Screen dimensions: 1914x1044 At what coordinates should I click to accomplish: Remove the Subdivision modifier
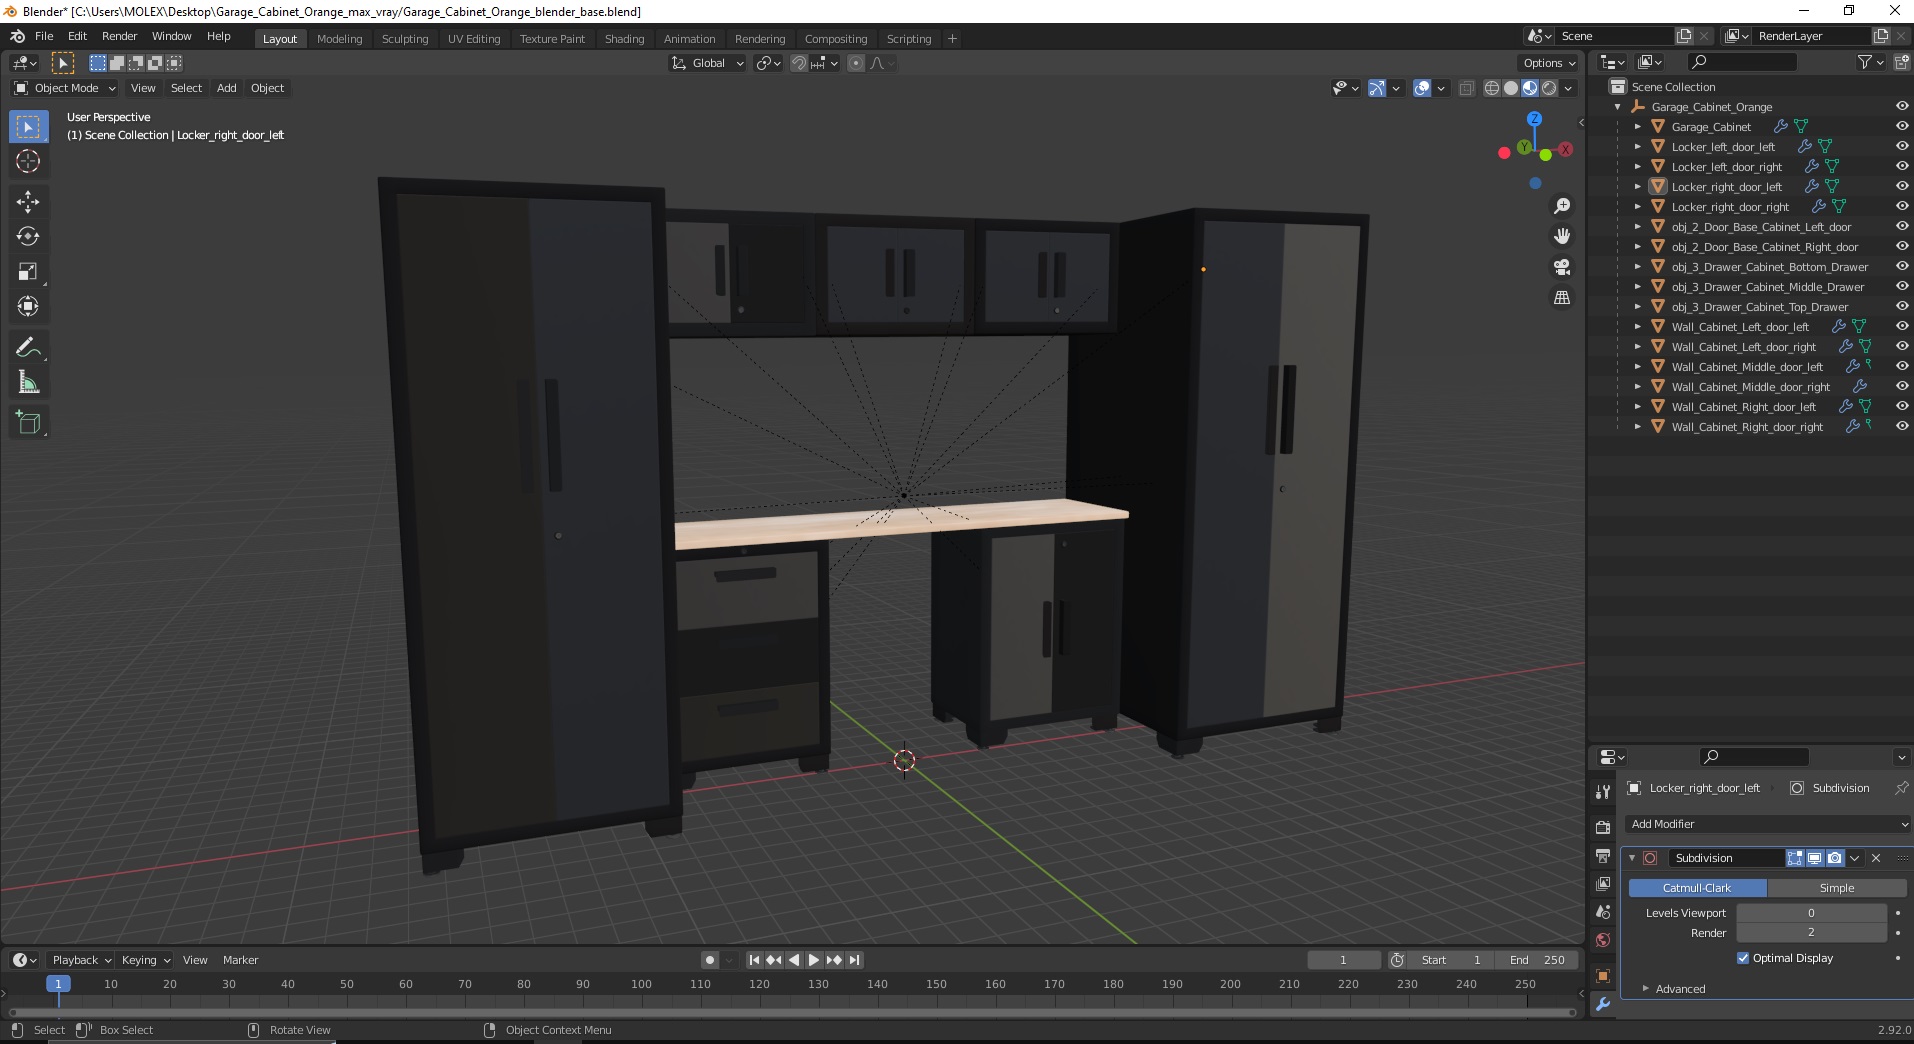1876,858
